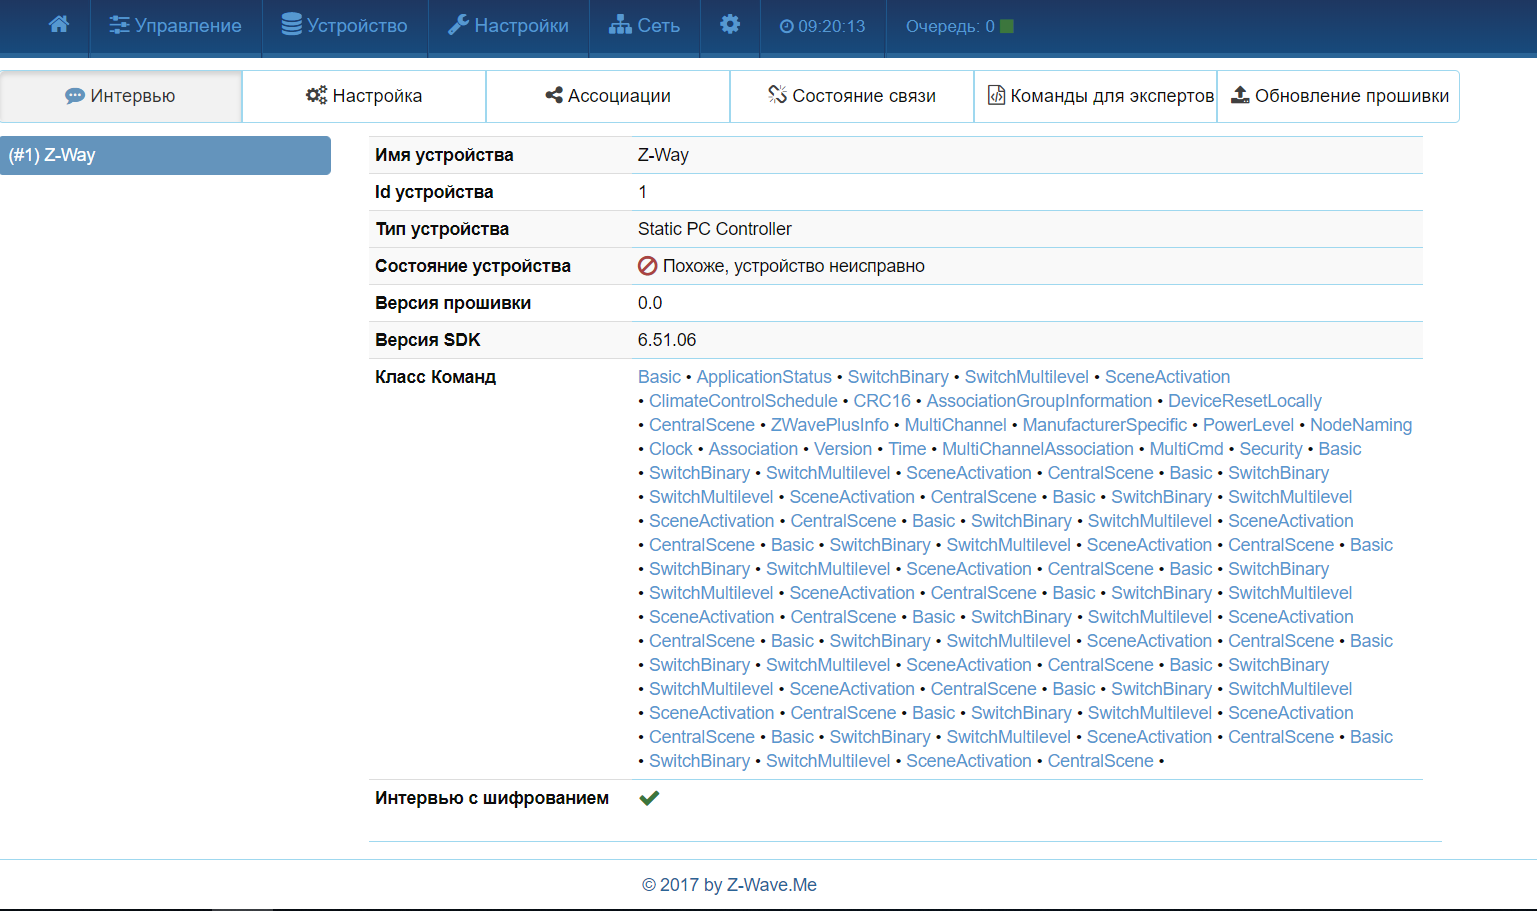Open the ApplicationStatus command class link
The width and height of the screenshot is (1537, 911).
(x=764, y=377)
